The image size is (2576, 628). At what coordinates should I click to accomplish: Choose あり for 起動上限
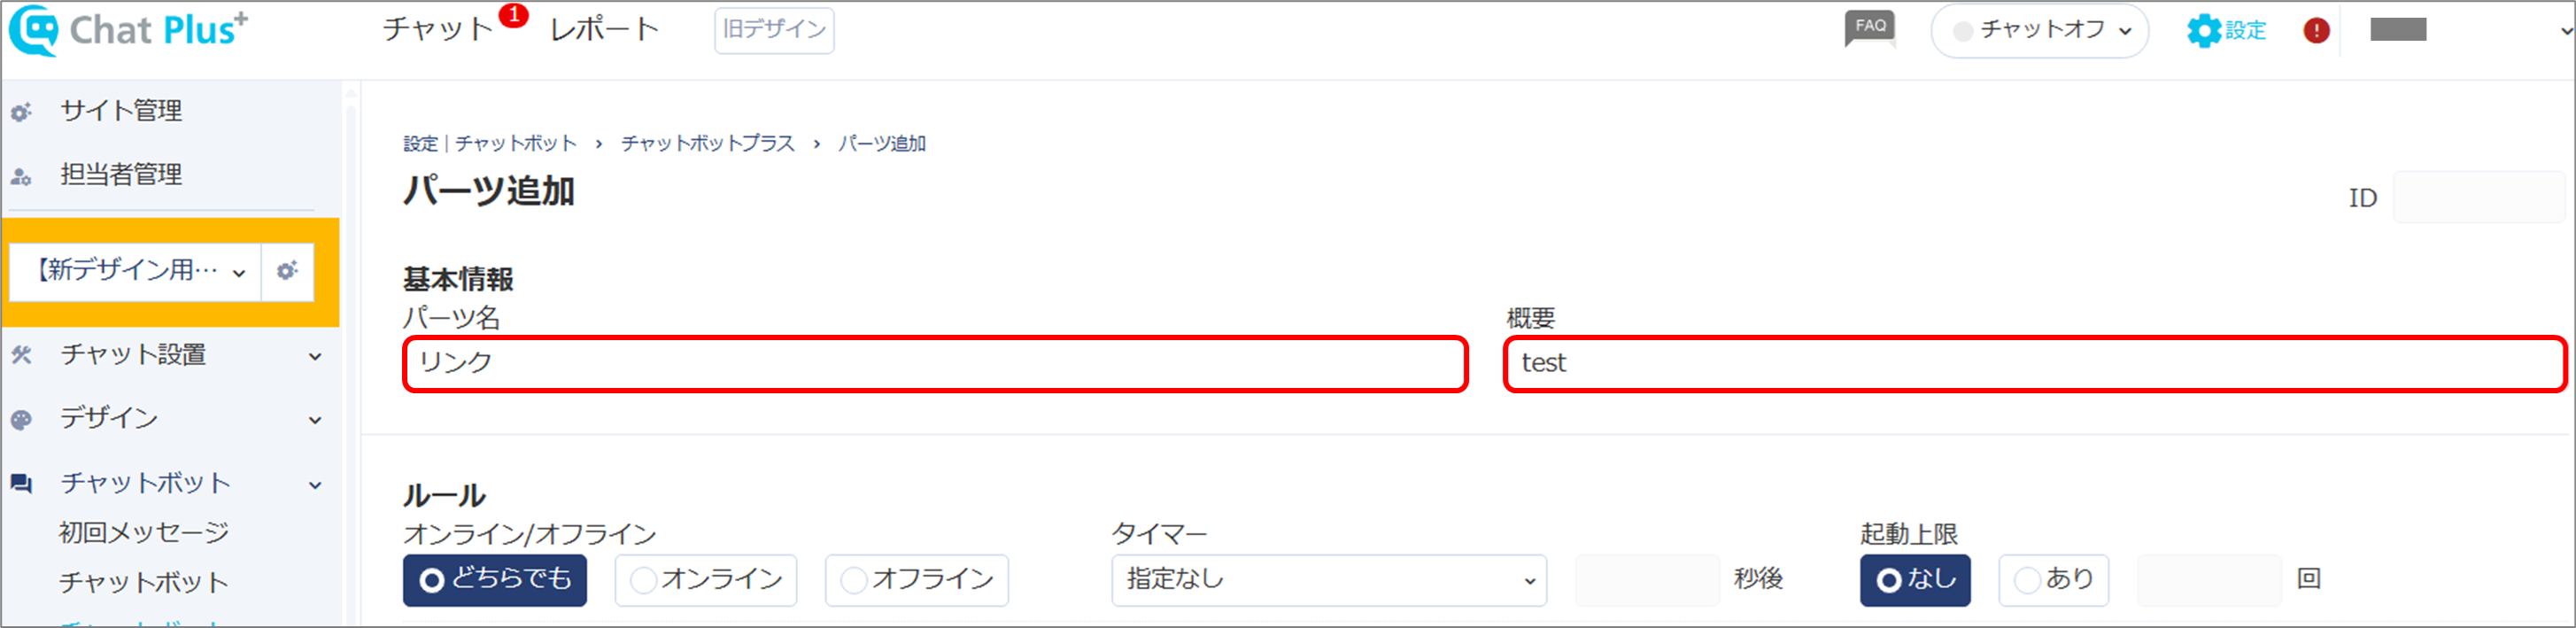(x=2054, y=580)
